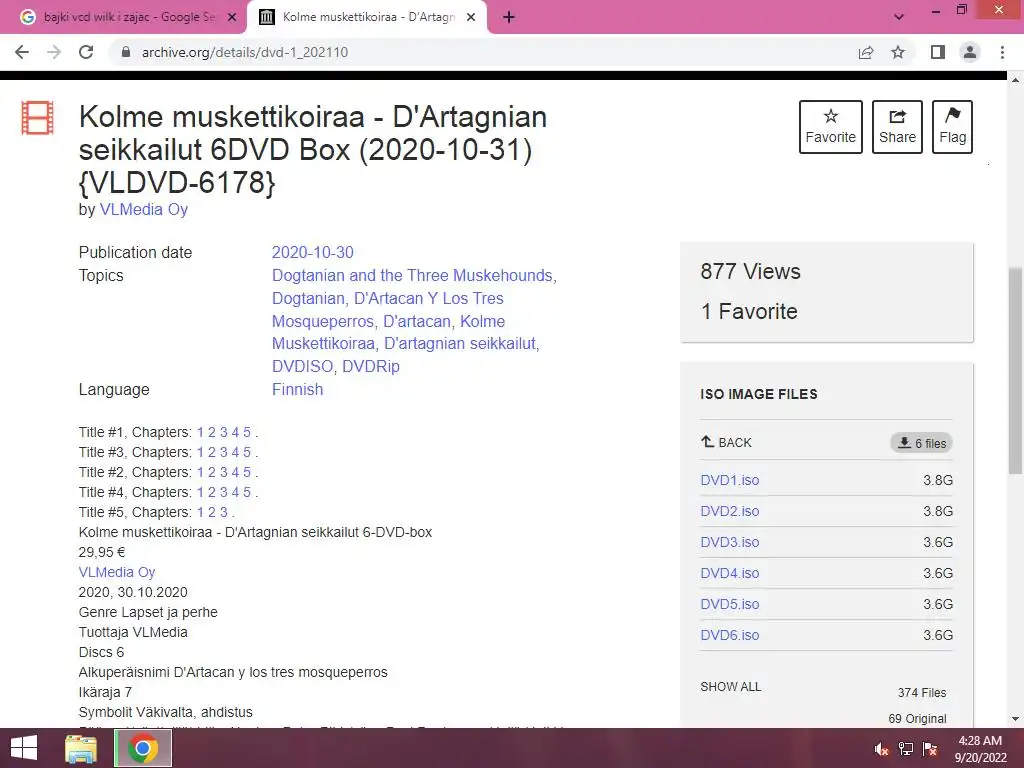Click the page vertical scrollbar thumb

coord(1015,370)
